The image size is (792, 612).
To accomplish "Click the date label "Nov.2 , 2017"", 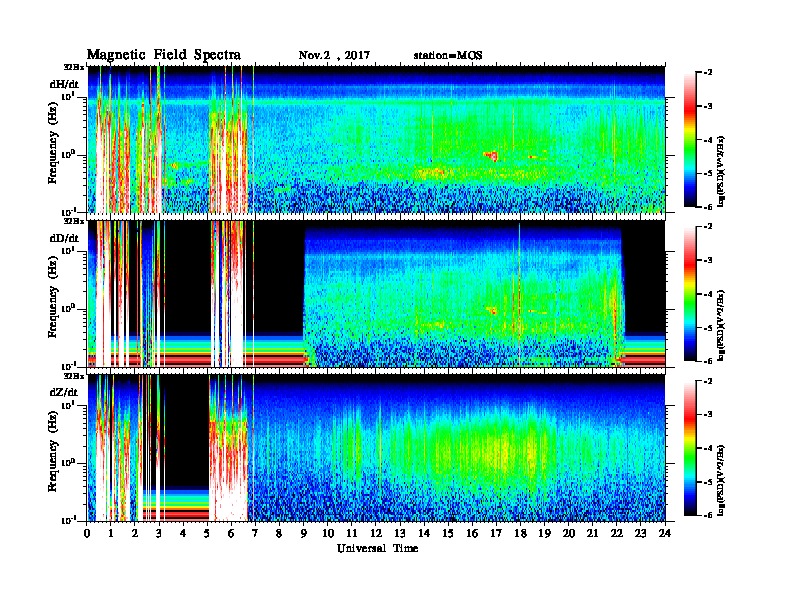I will click(334, 55).
